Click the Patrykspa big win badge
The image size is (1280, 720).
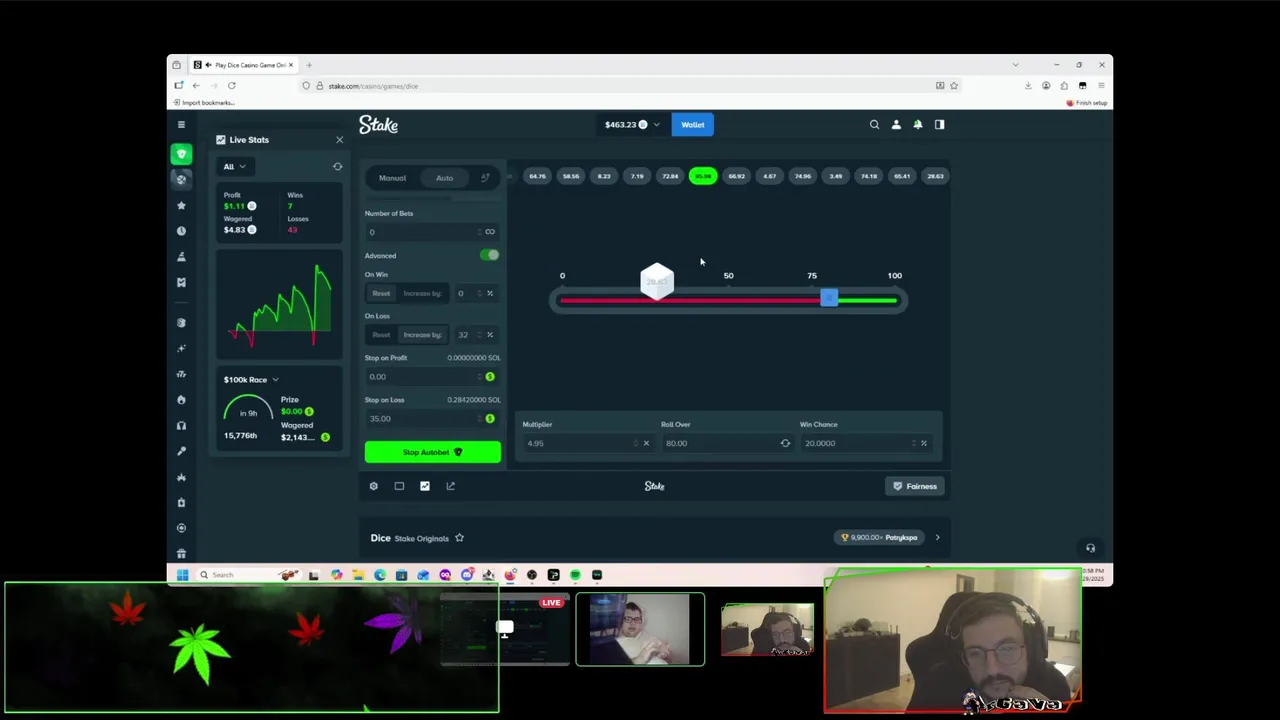coord(880,538)
